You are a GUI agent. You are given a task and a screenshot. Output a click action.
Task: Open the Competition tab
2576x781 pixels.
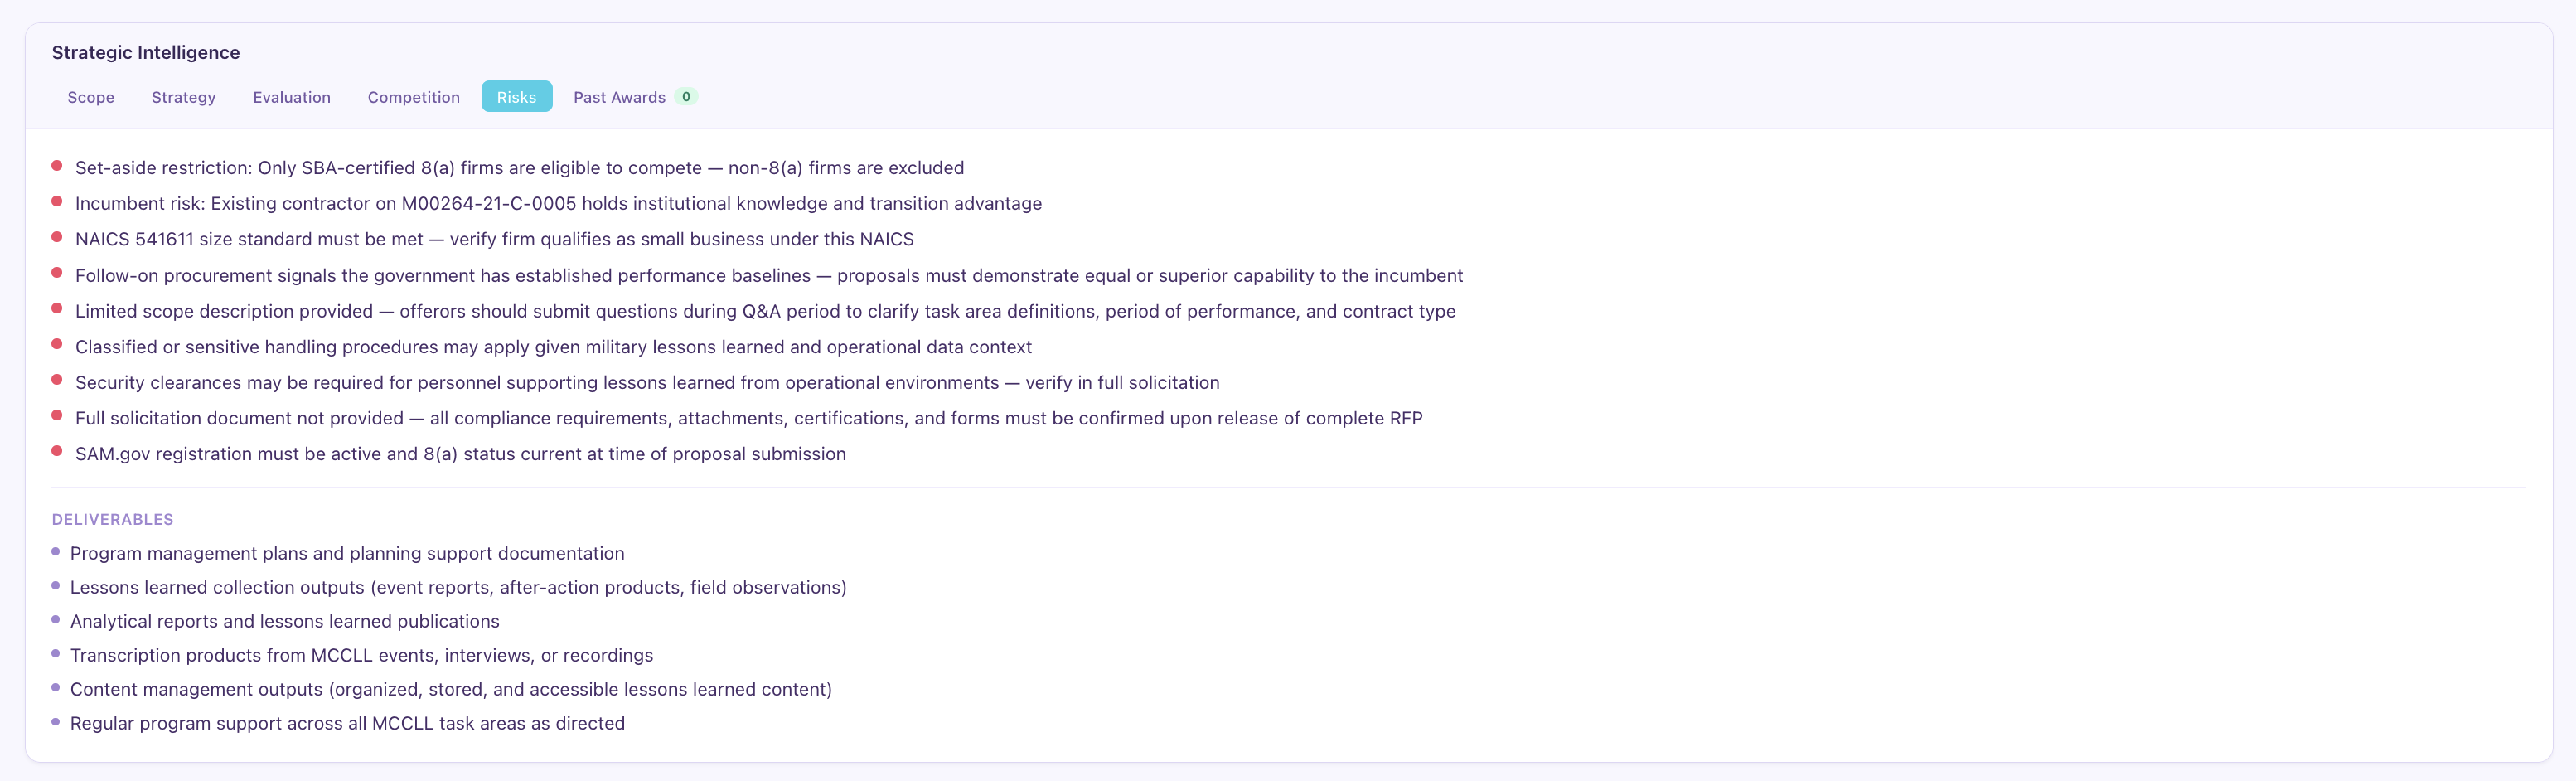pos(413,97)
